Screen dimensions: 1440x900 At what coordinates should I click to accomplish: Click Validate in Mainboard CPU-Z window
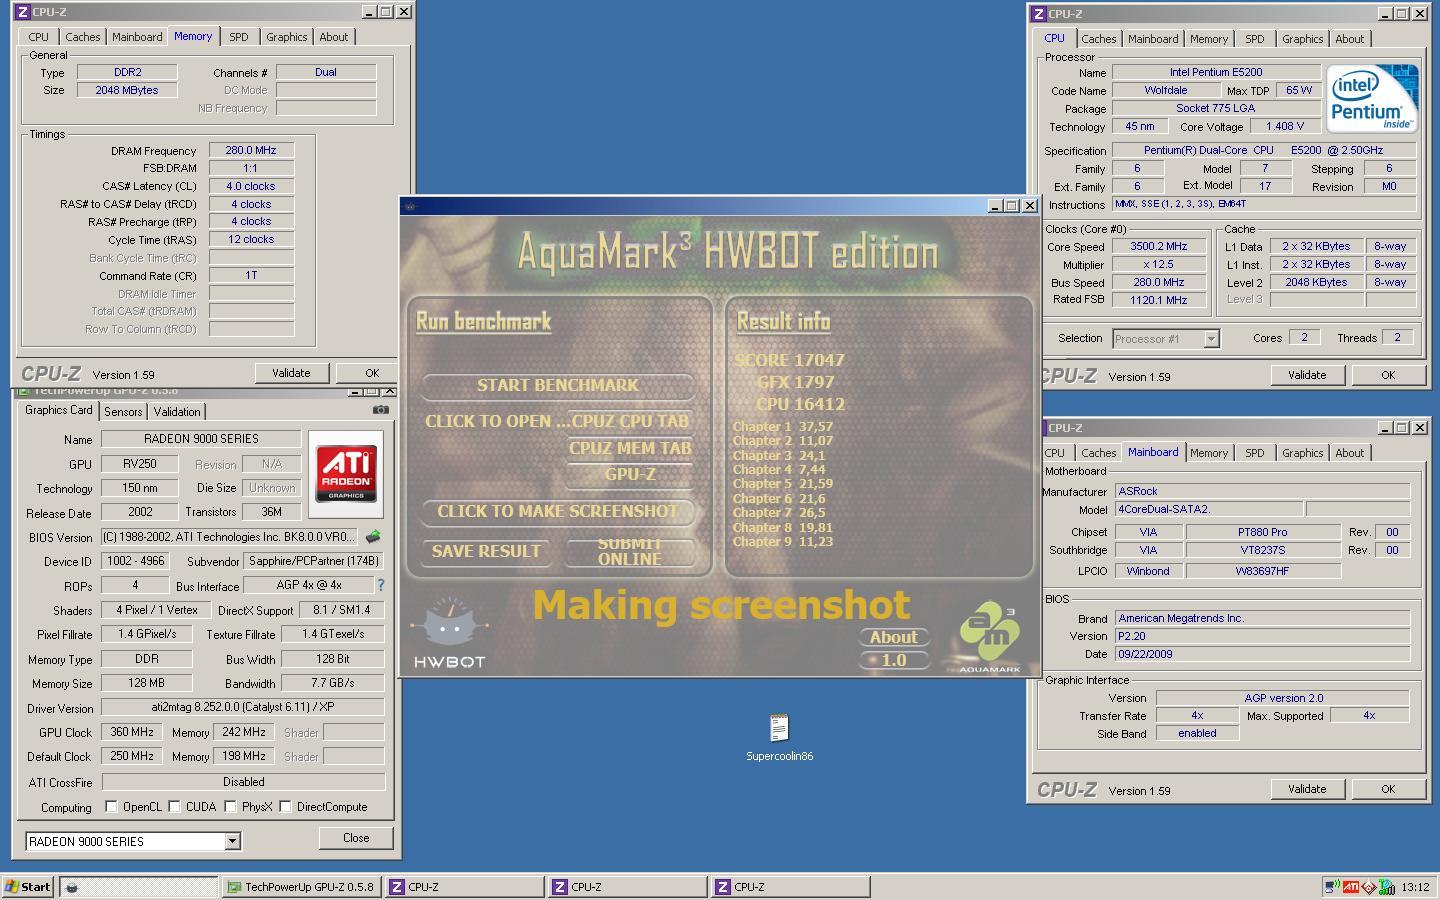[x=1306, y=789]
